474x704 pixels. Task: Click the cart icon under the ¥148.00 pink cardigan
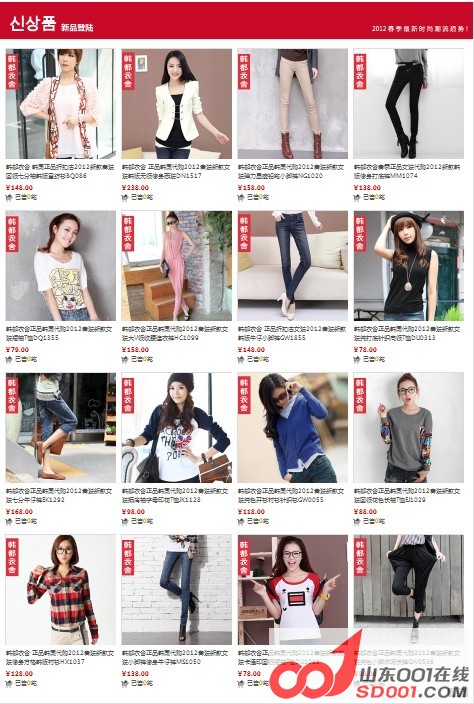click(x=8, y=197)
